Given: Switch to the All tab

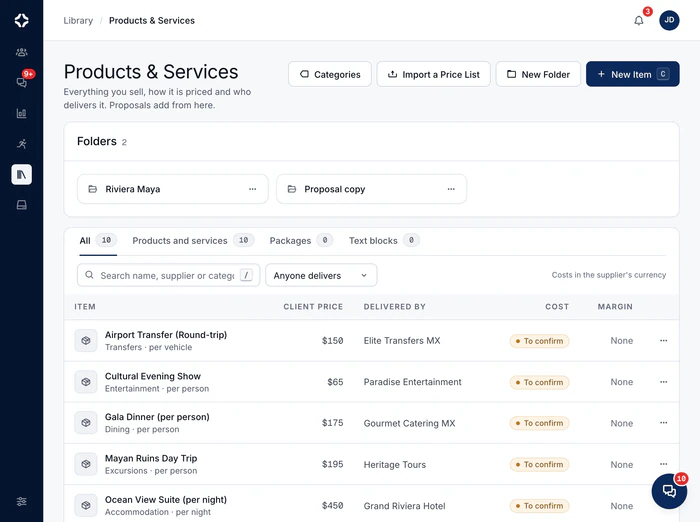Looking at the screenshot, I should coord(98,241).
